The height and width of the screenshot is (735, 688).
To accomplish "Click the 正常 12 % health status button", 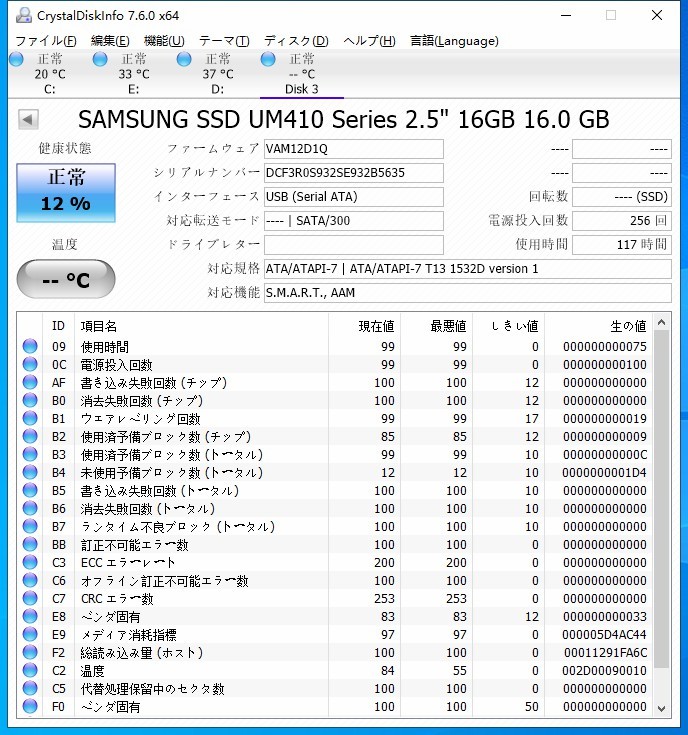I will tap(66, 193).
